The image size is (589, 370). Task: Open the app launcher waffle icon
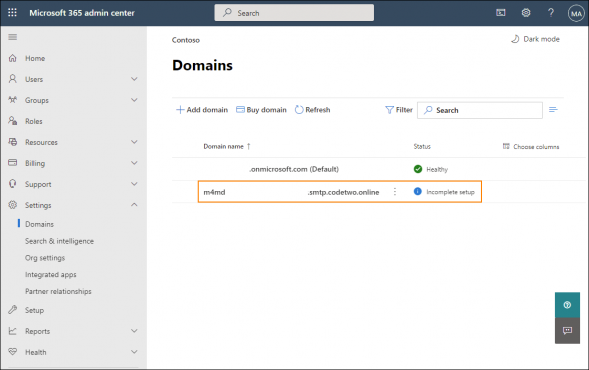click(x=12, y=13)
